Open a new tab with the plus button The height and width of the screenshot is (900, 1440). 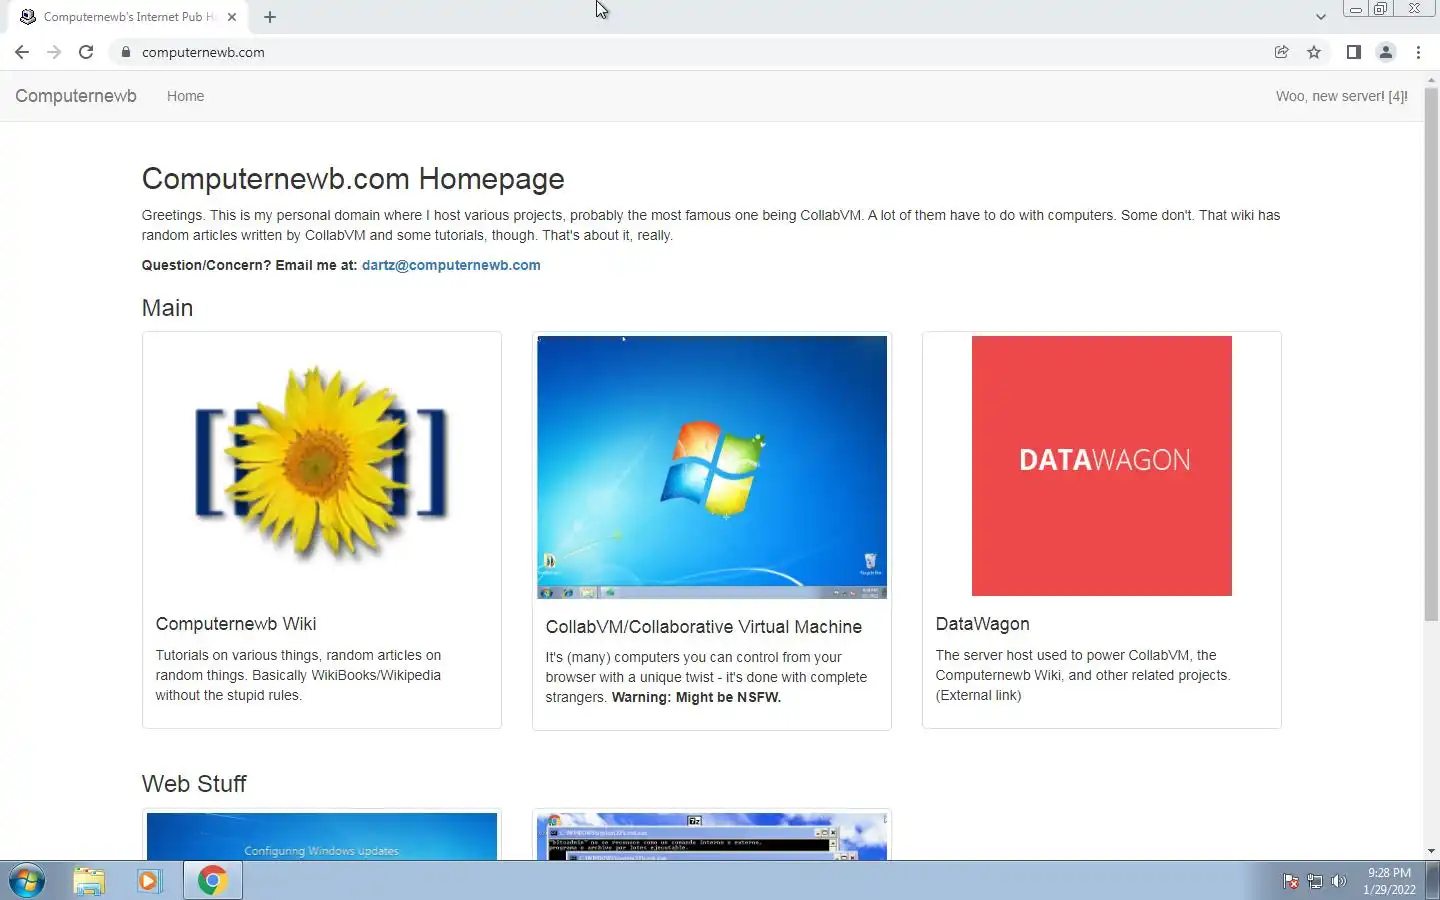pyautogui.click(x=270, y=17)
